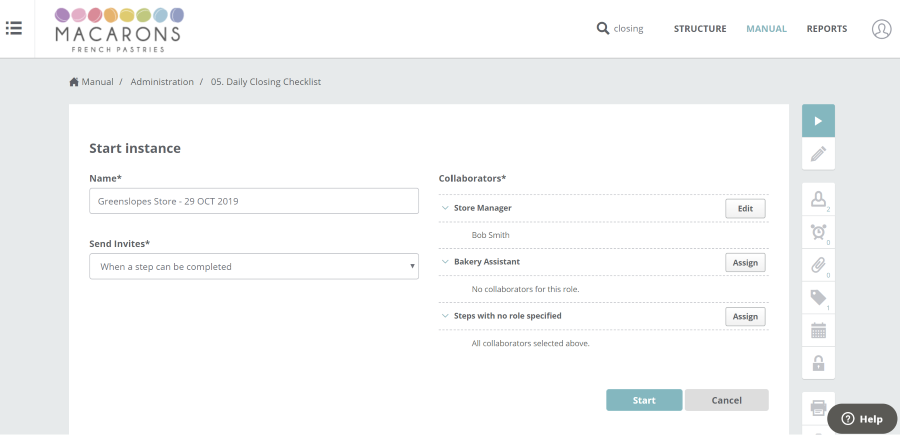Click the 05. Daily Closing Checklist breadcrumb

coord(266,82)
